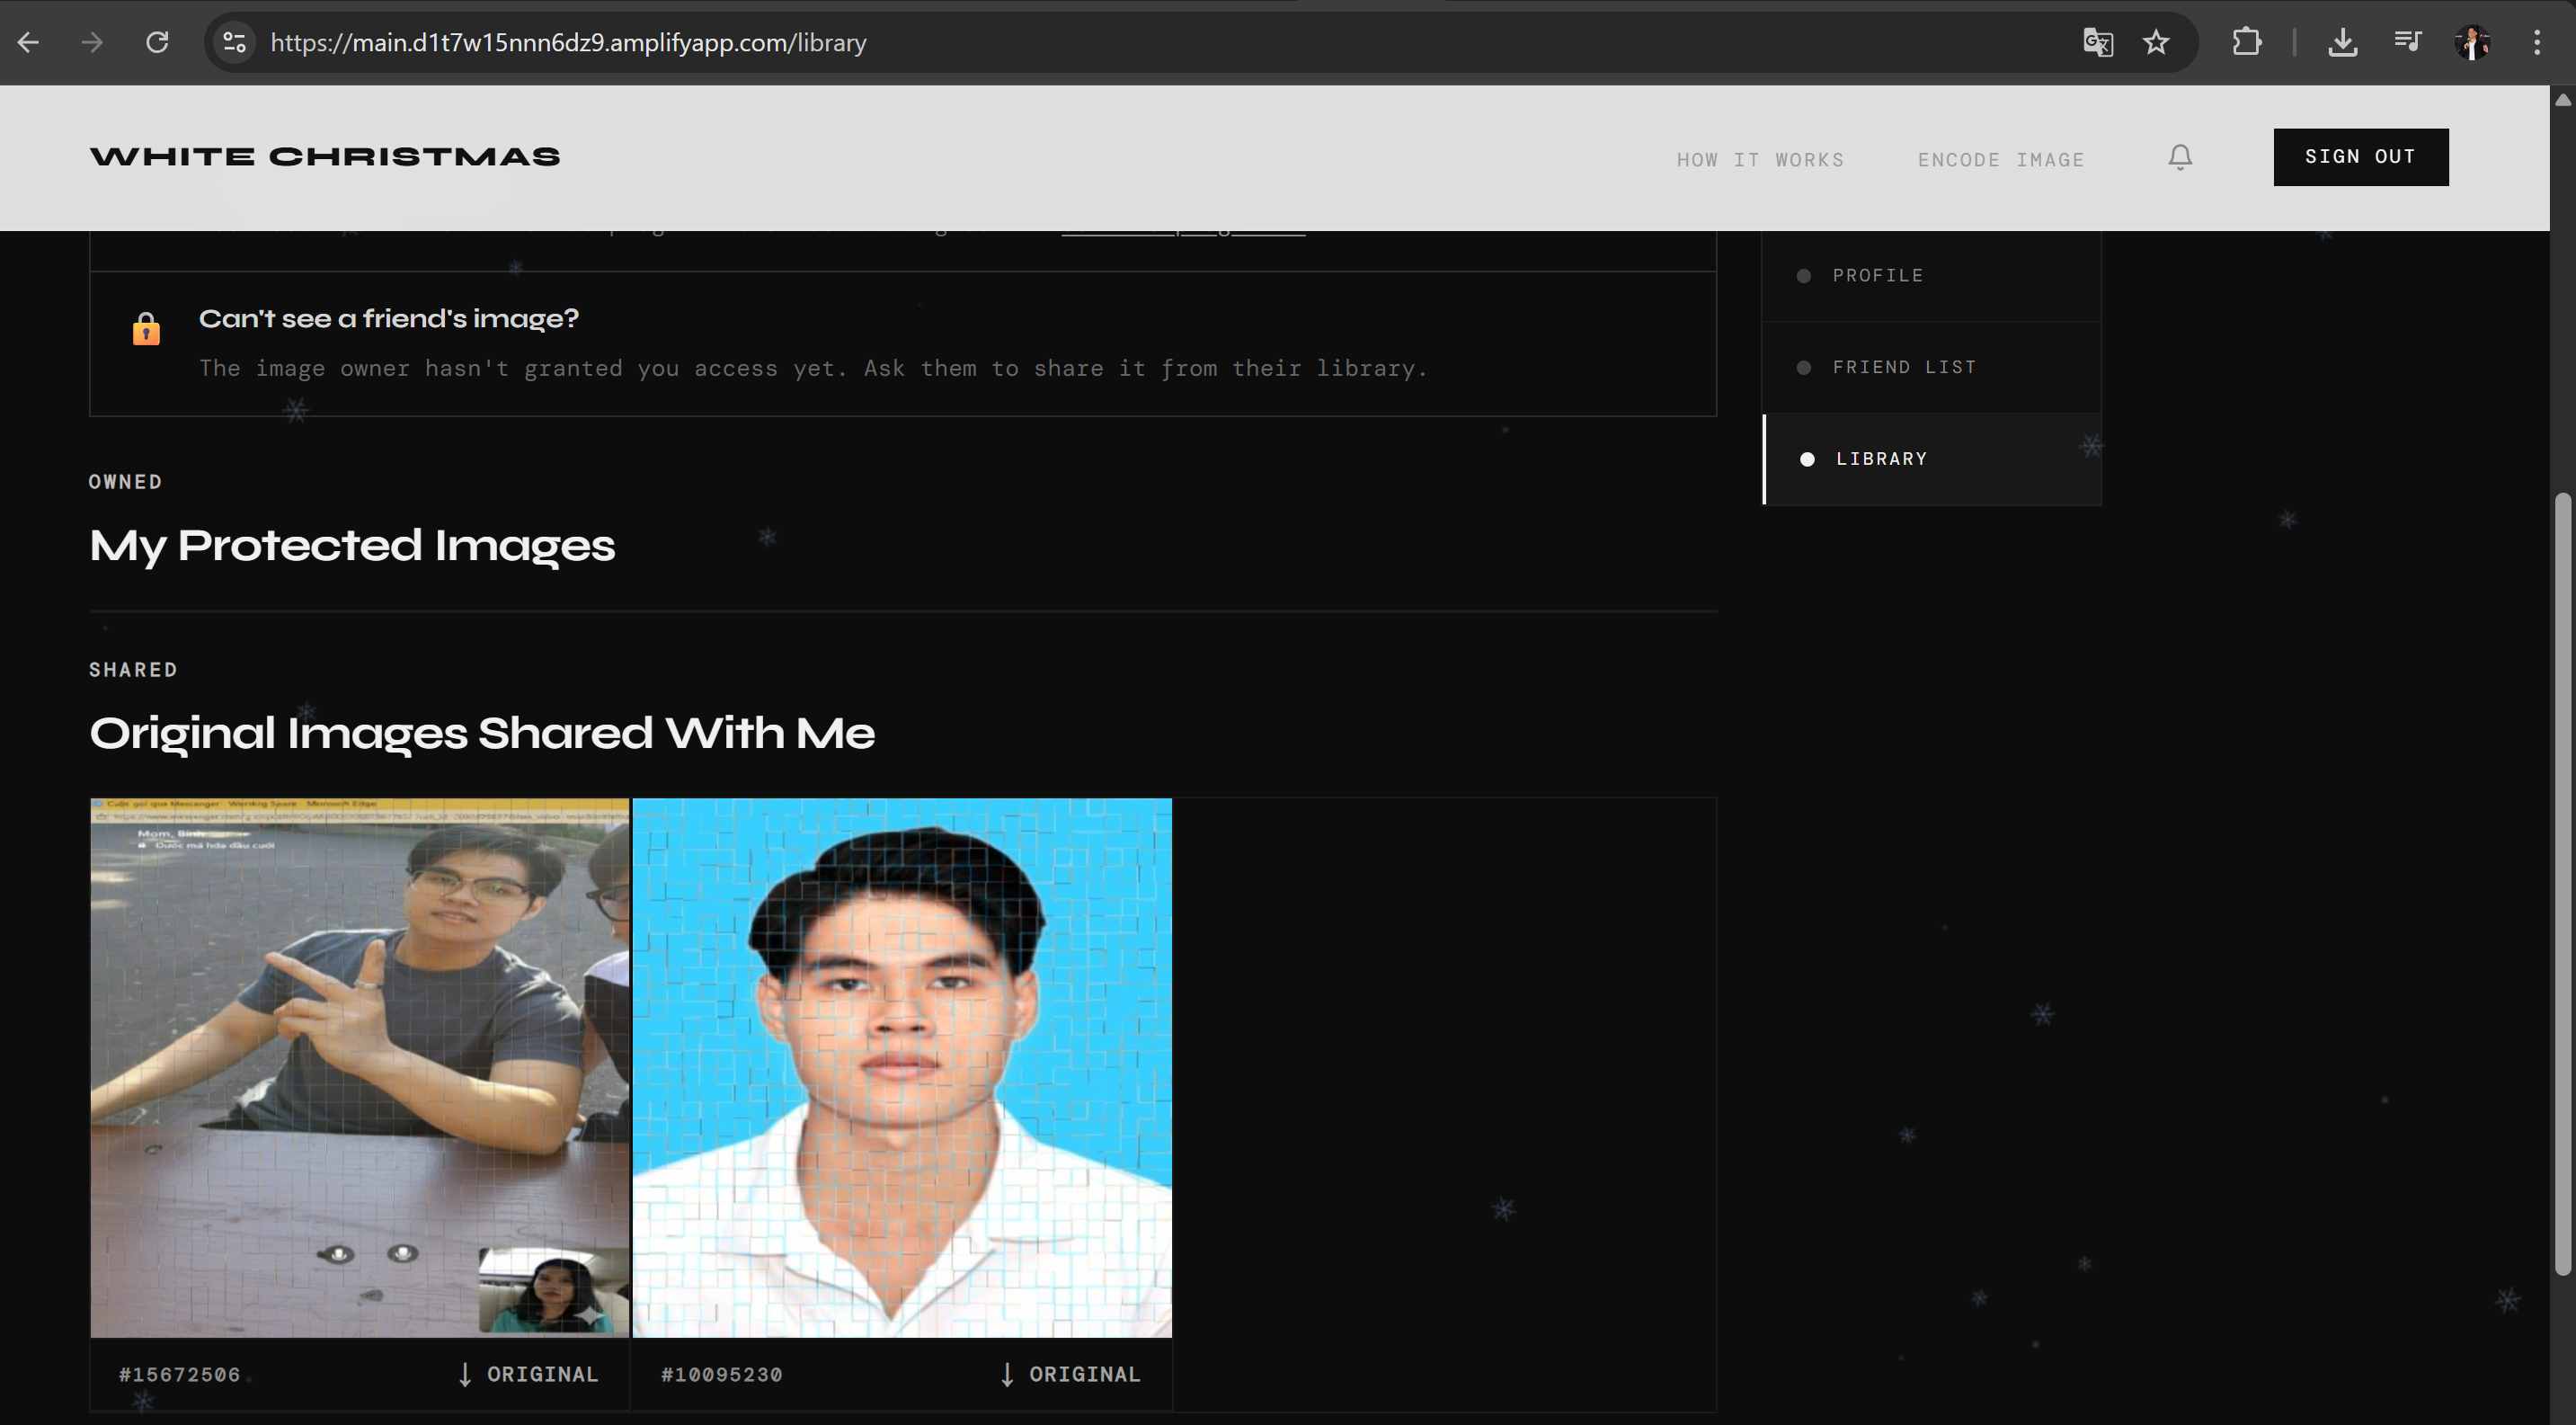Open the How It Works link

point(1760,160)
